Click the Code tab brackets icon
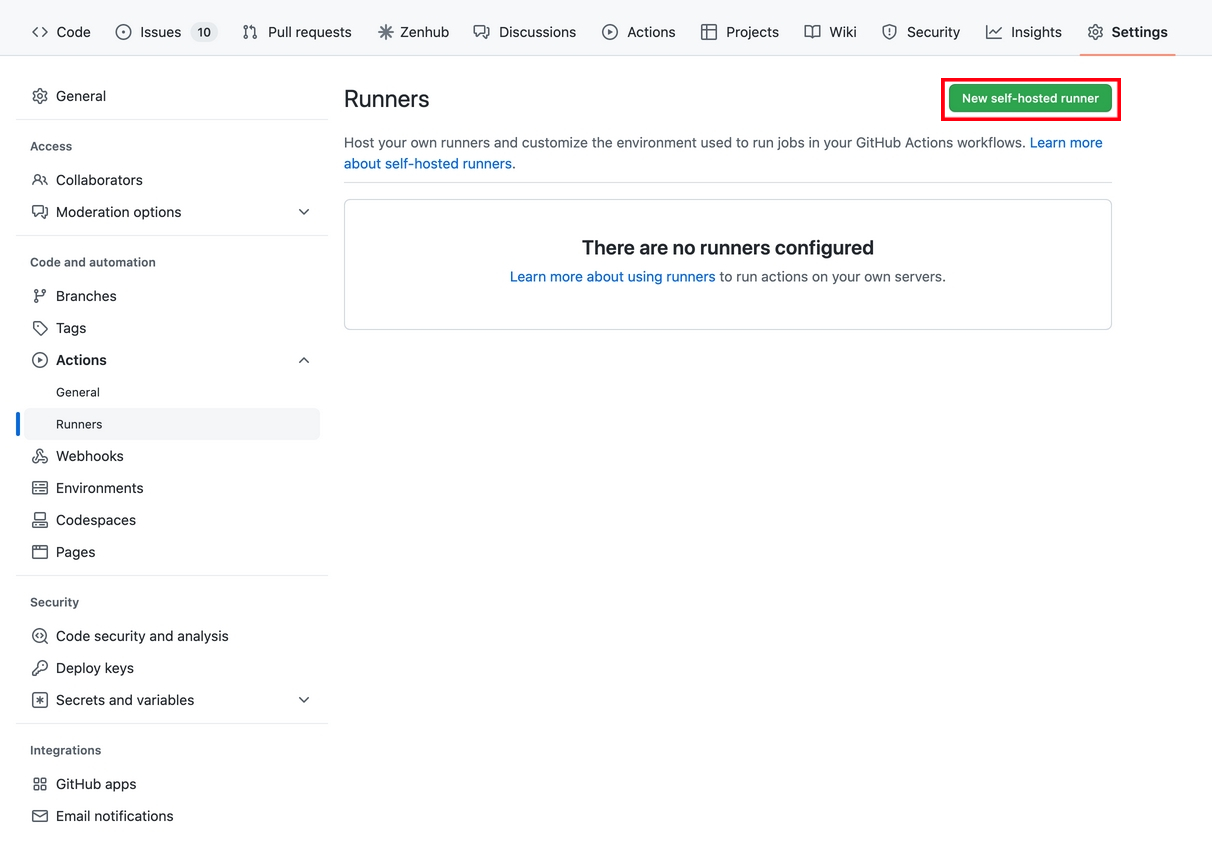 (x=40, y=32)
